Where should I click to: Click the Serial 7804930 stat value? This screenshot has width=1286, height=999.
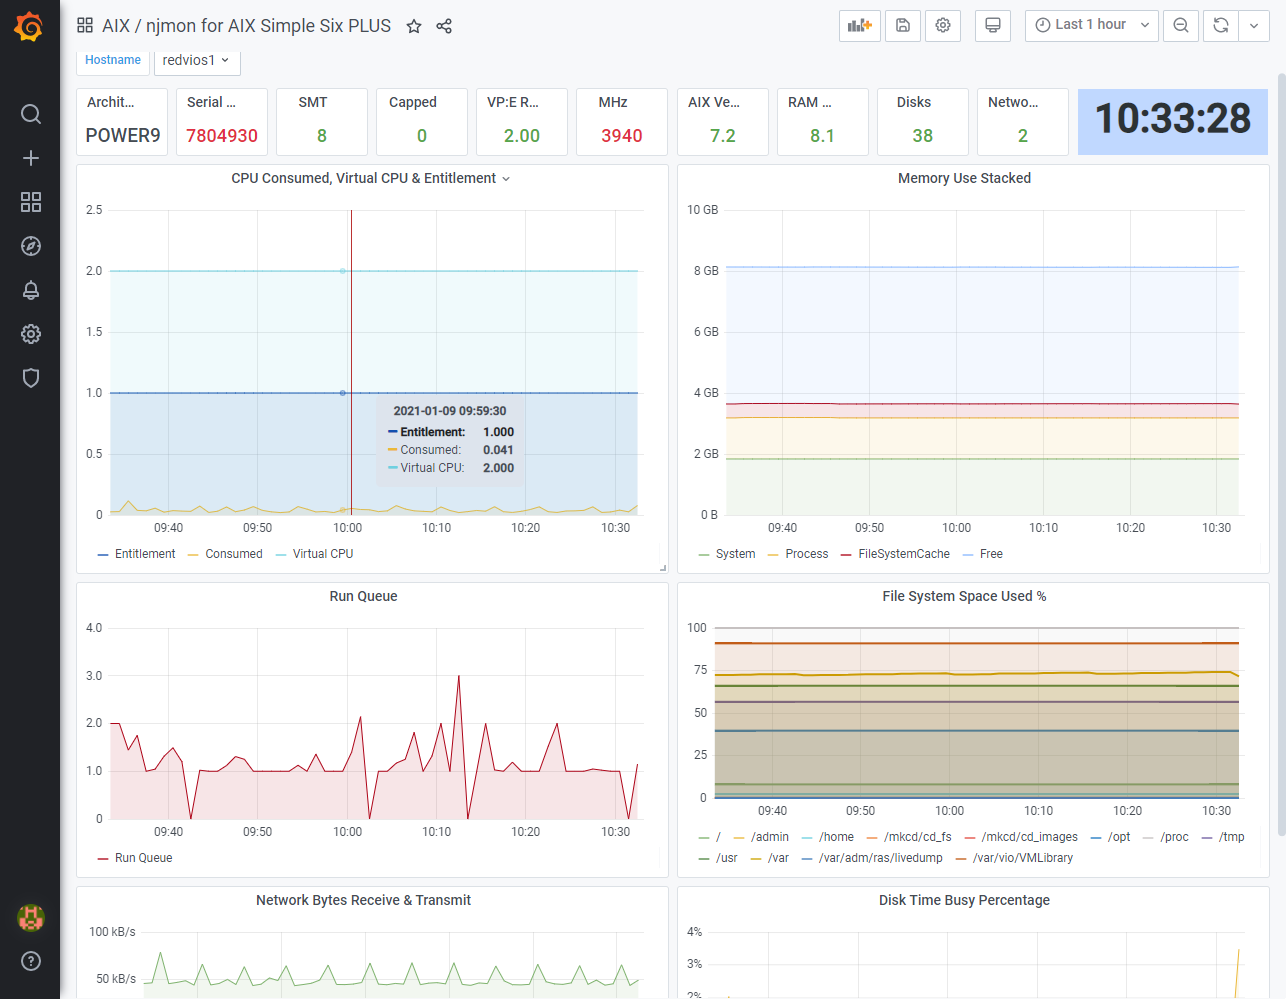coord(222,135)
